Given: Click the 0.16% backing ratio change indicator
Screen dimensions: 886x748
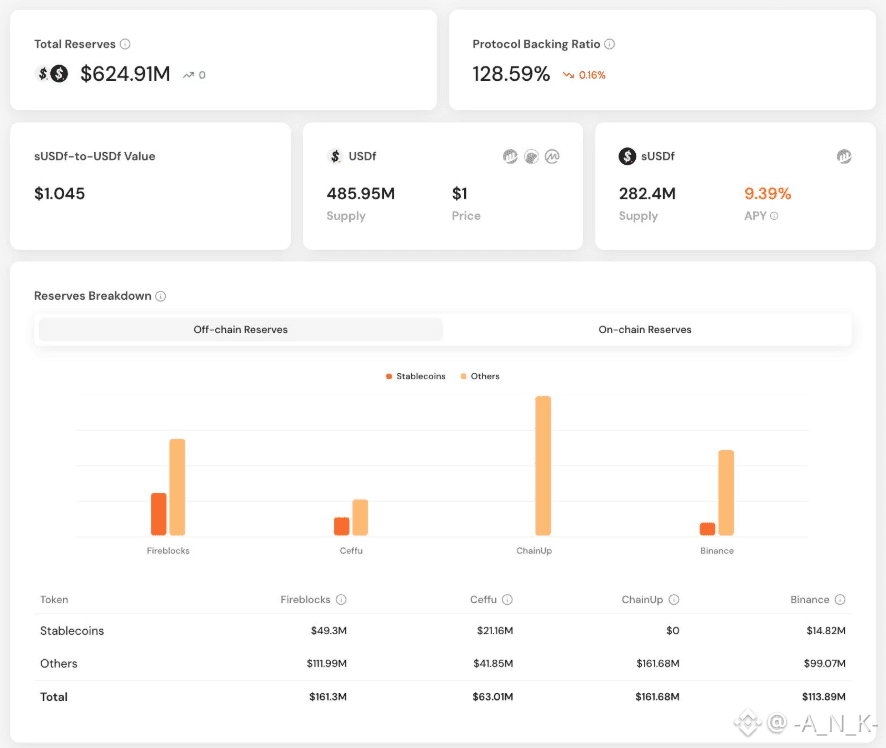Looking at the screenshot, I should tap(584, 75).
